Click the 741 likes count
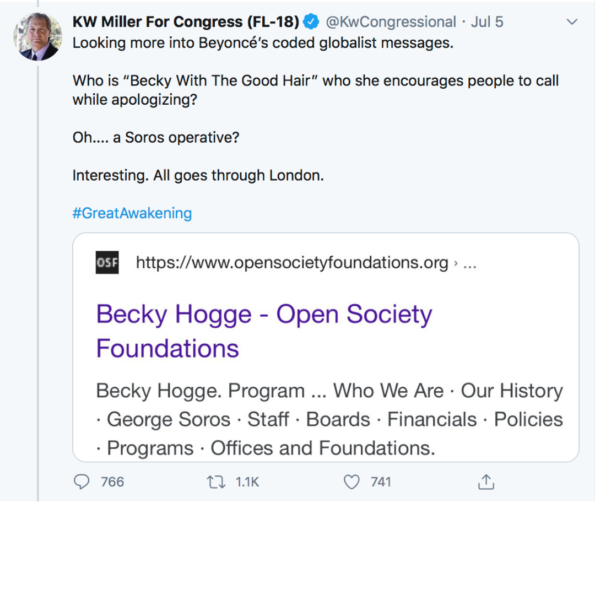595x595 pixels. [x=381, y=482]
